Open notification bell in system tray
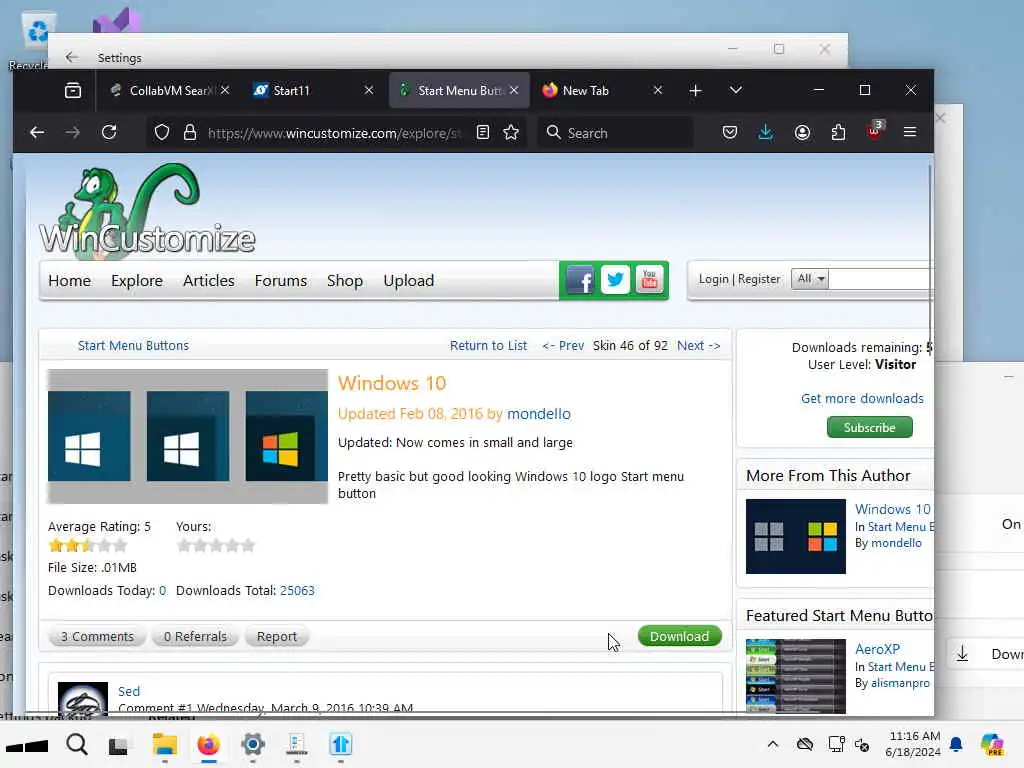The height and width of the screenshot is (768, 1024). pos(956,744)
